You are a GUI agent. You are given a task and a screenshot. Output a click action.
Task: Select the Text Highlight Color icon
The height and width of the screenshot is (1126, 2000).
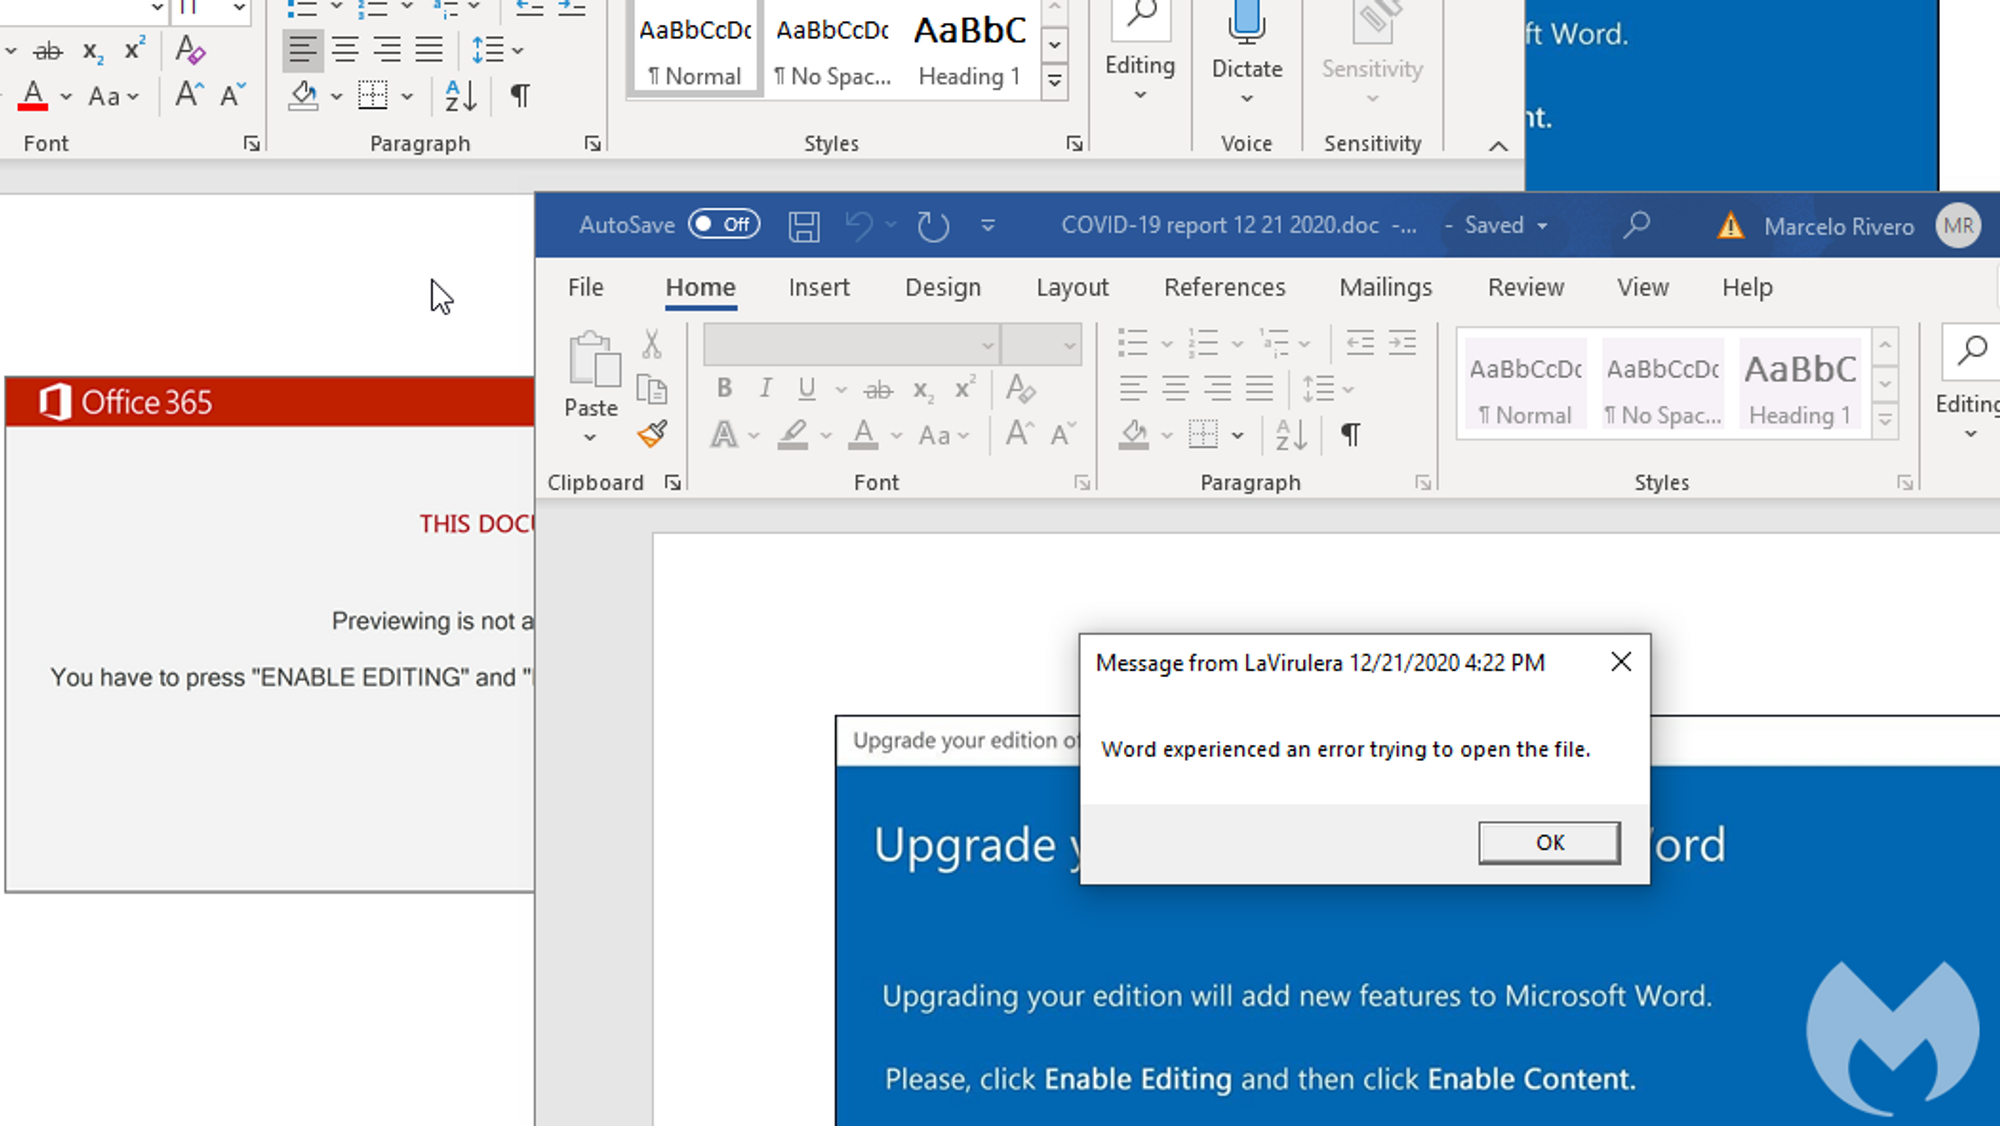(x=791, y=435)
